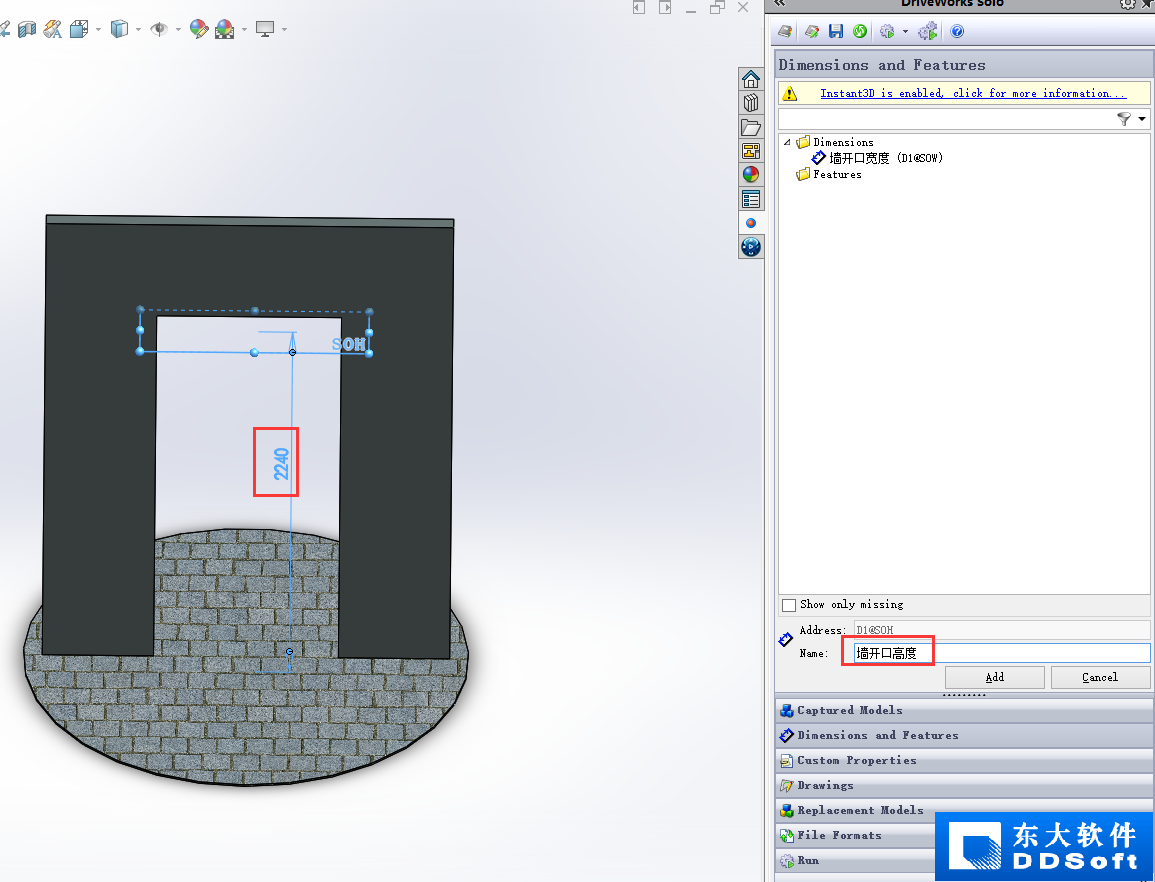Viewport: 1155px width, 882px height.
Task: Click Instant3D is enabled information link
Action: 973,93
